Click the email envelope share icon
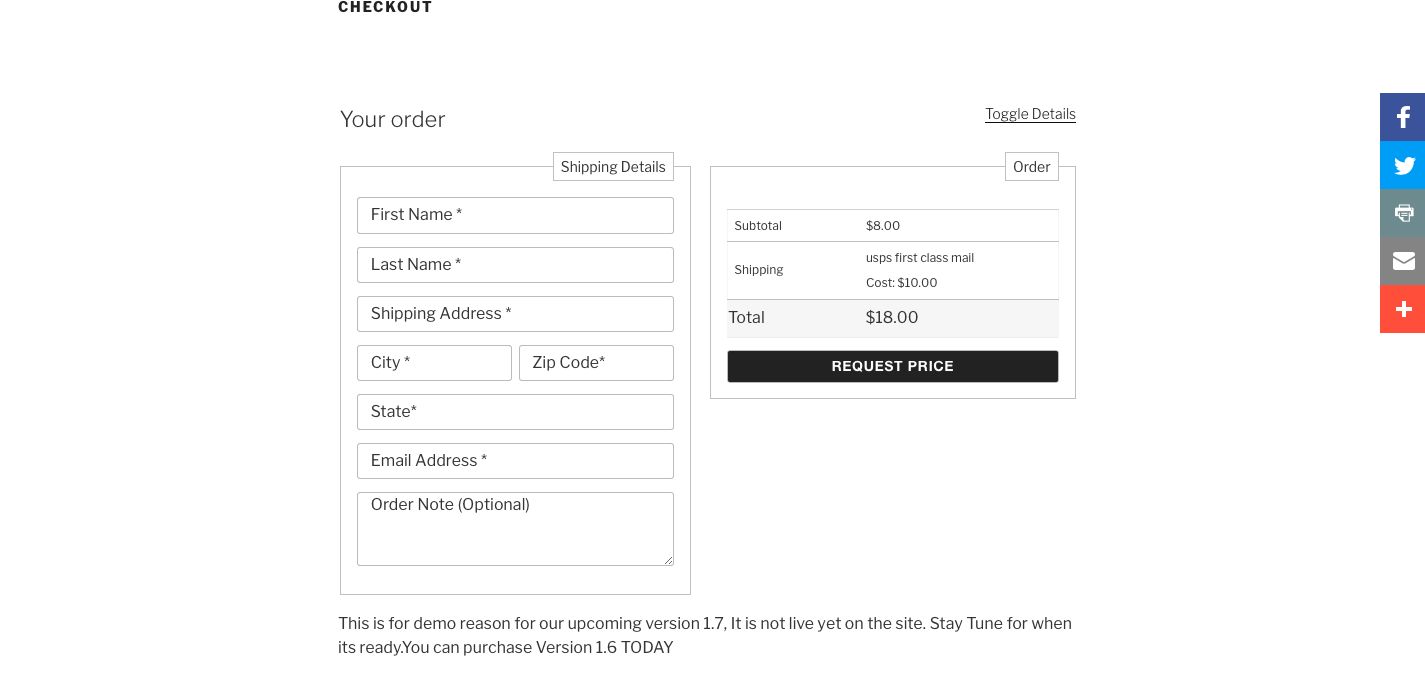The image size is (1425, 700). pyautogui.click(x=1403, y=261)
